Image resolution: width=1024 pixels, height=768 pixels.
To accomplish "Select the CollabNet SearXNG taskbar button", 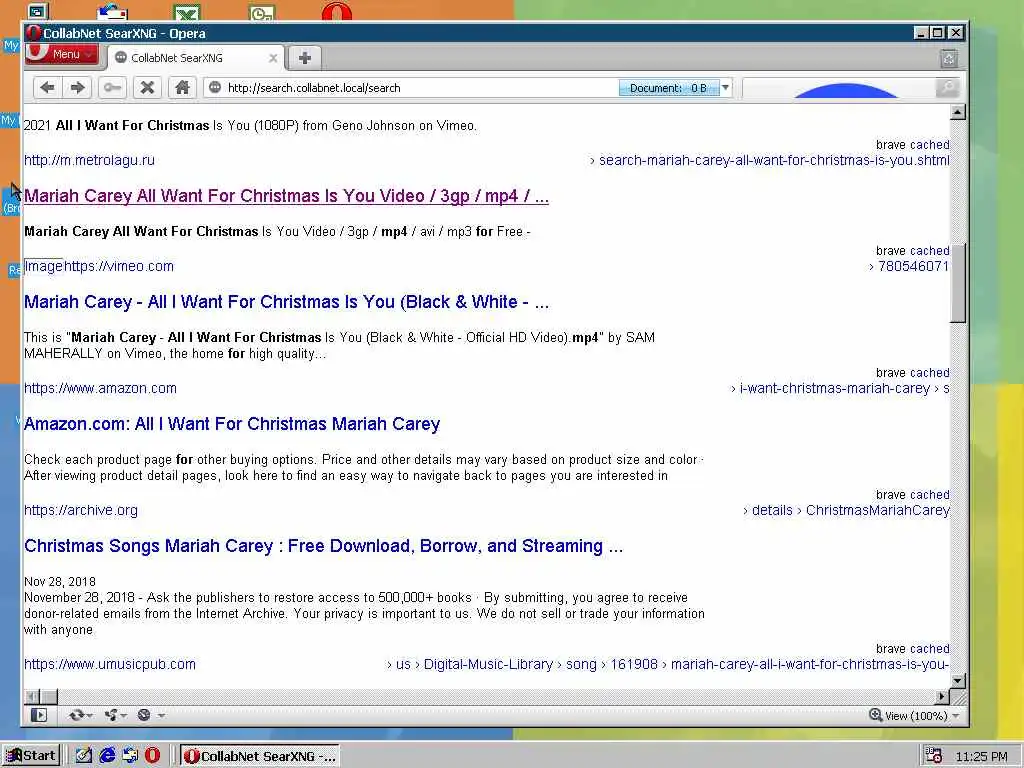I will click(x=260, y=756).
